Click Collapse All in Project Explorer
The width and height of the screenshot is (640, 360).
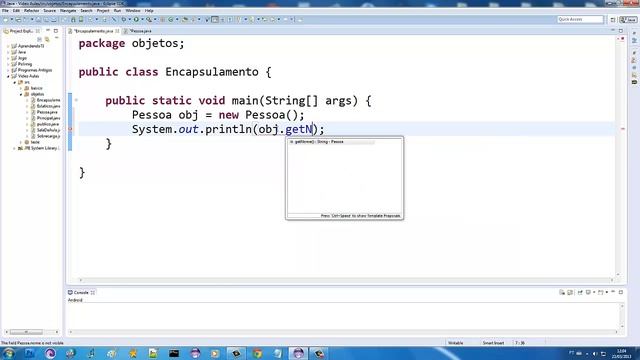(x=40, y=39)
